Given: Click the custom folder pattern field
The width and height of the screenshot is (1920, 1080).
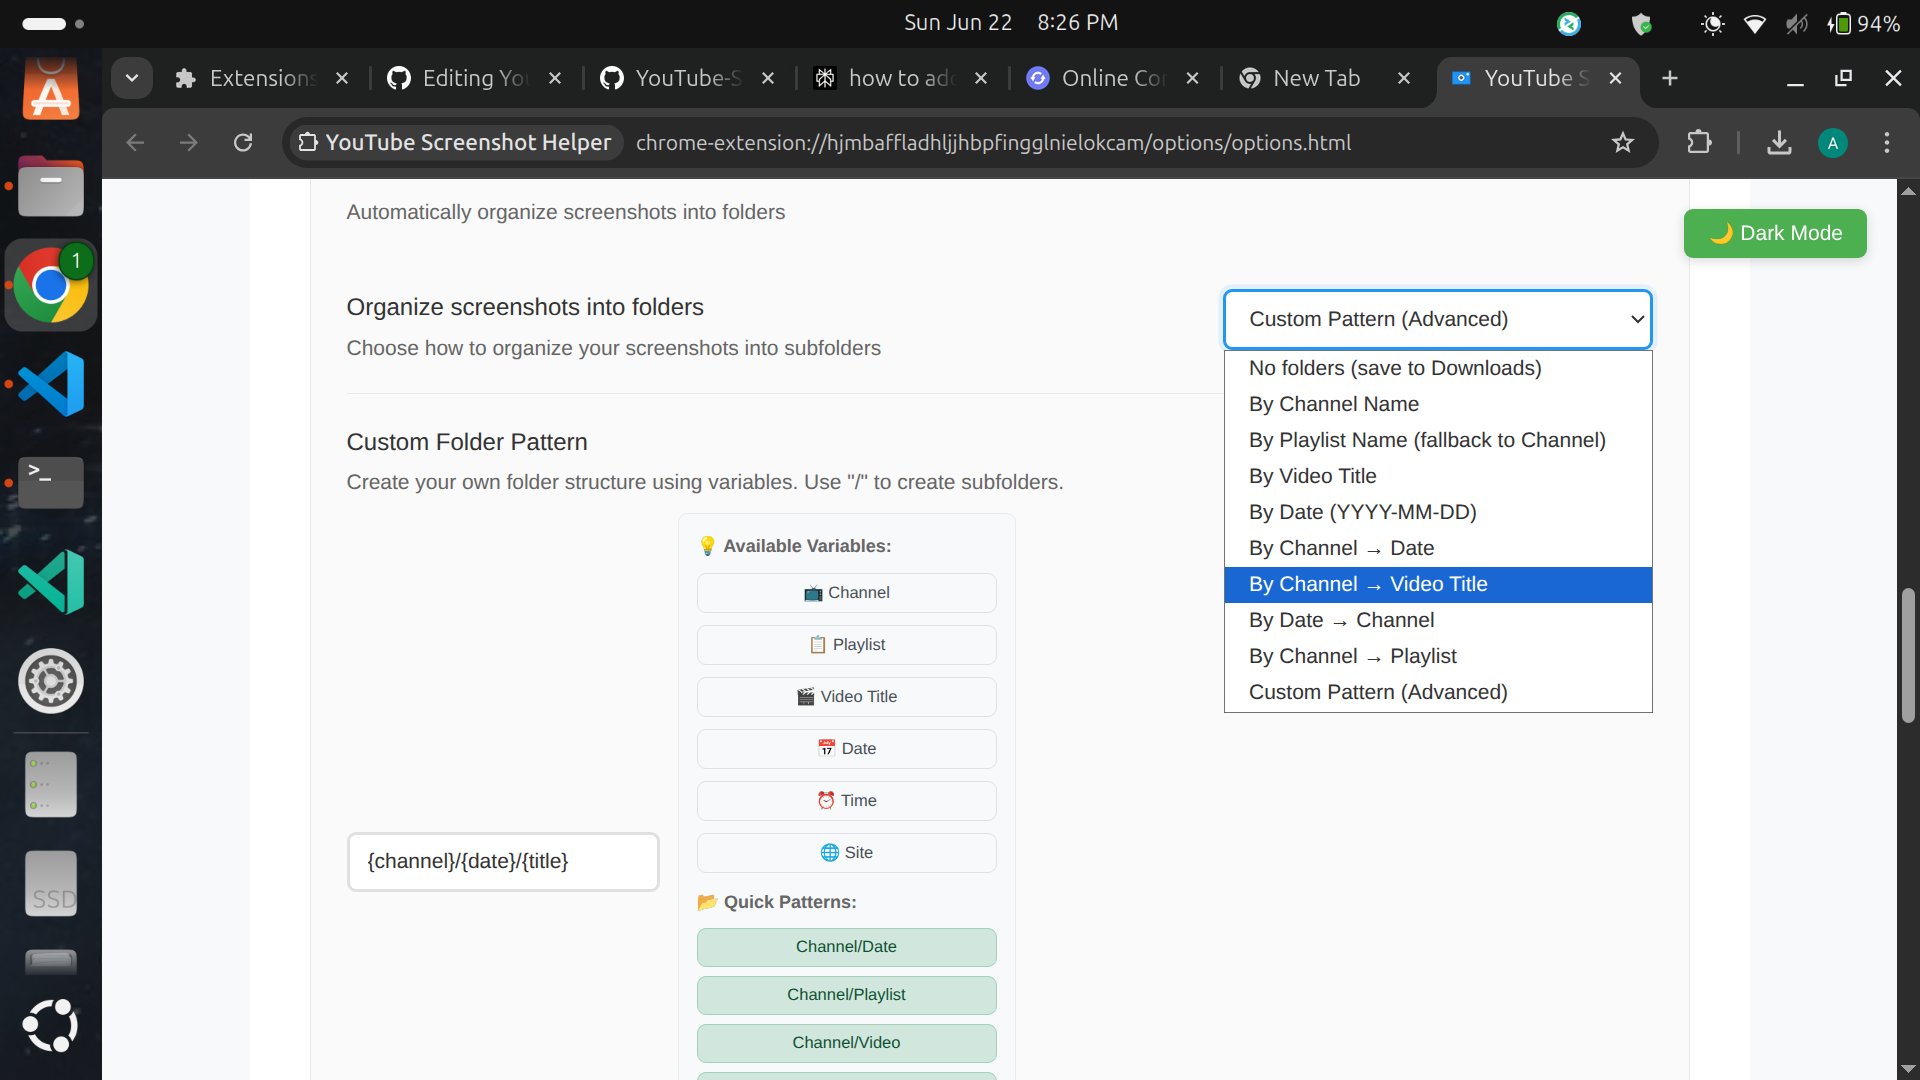Looking at the screenshot, I should (502, 861).
